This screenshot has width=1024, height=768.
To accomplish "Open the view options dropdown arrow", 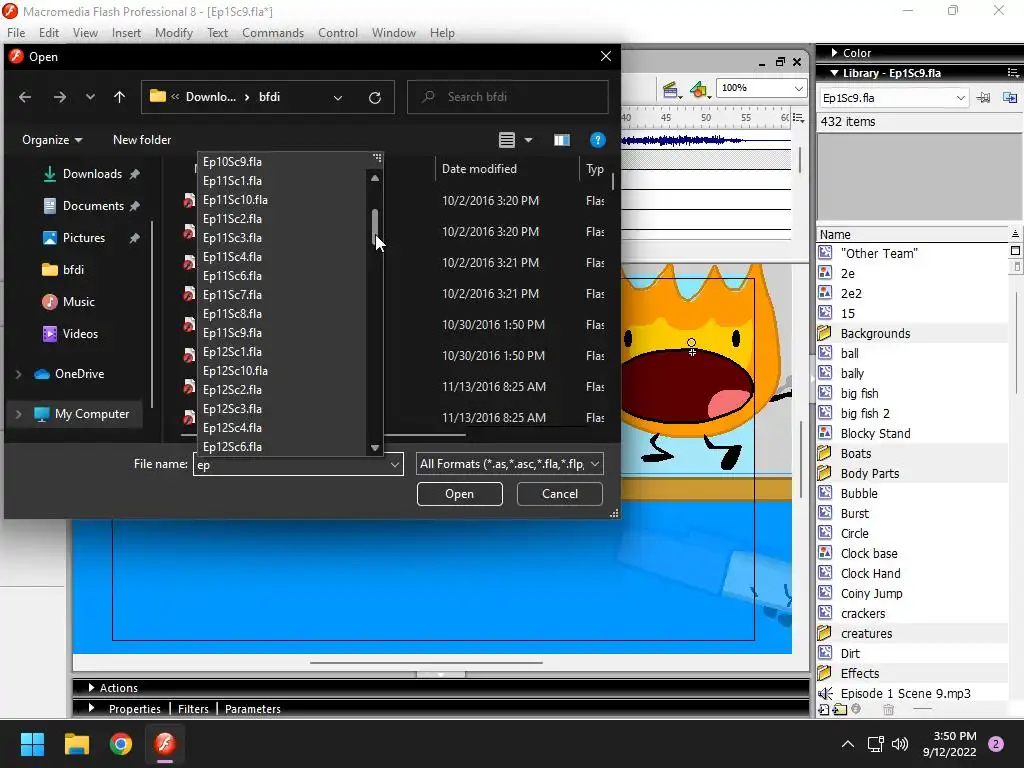I will (528, 140).
